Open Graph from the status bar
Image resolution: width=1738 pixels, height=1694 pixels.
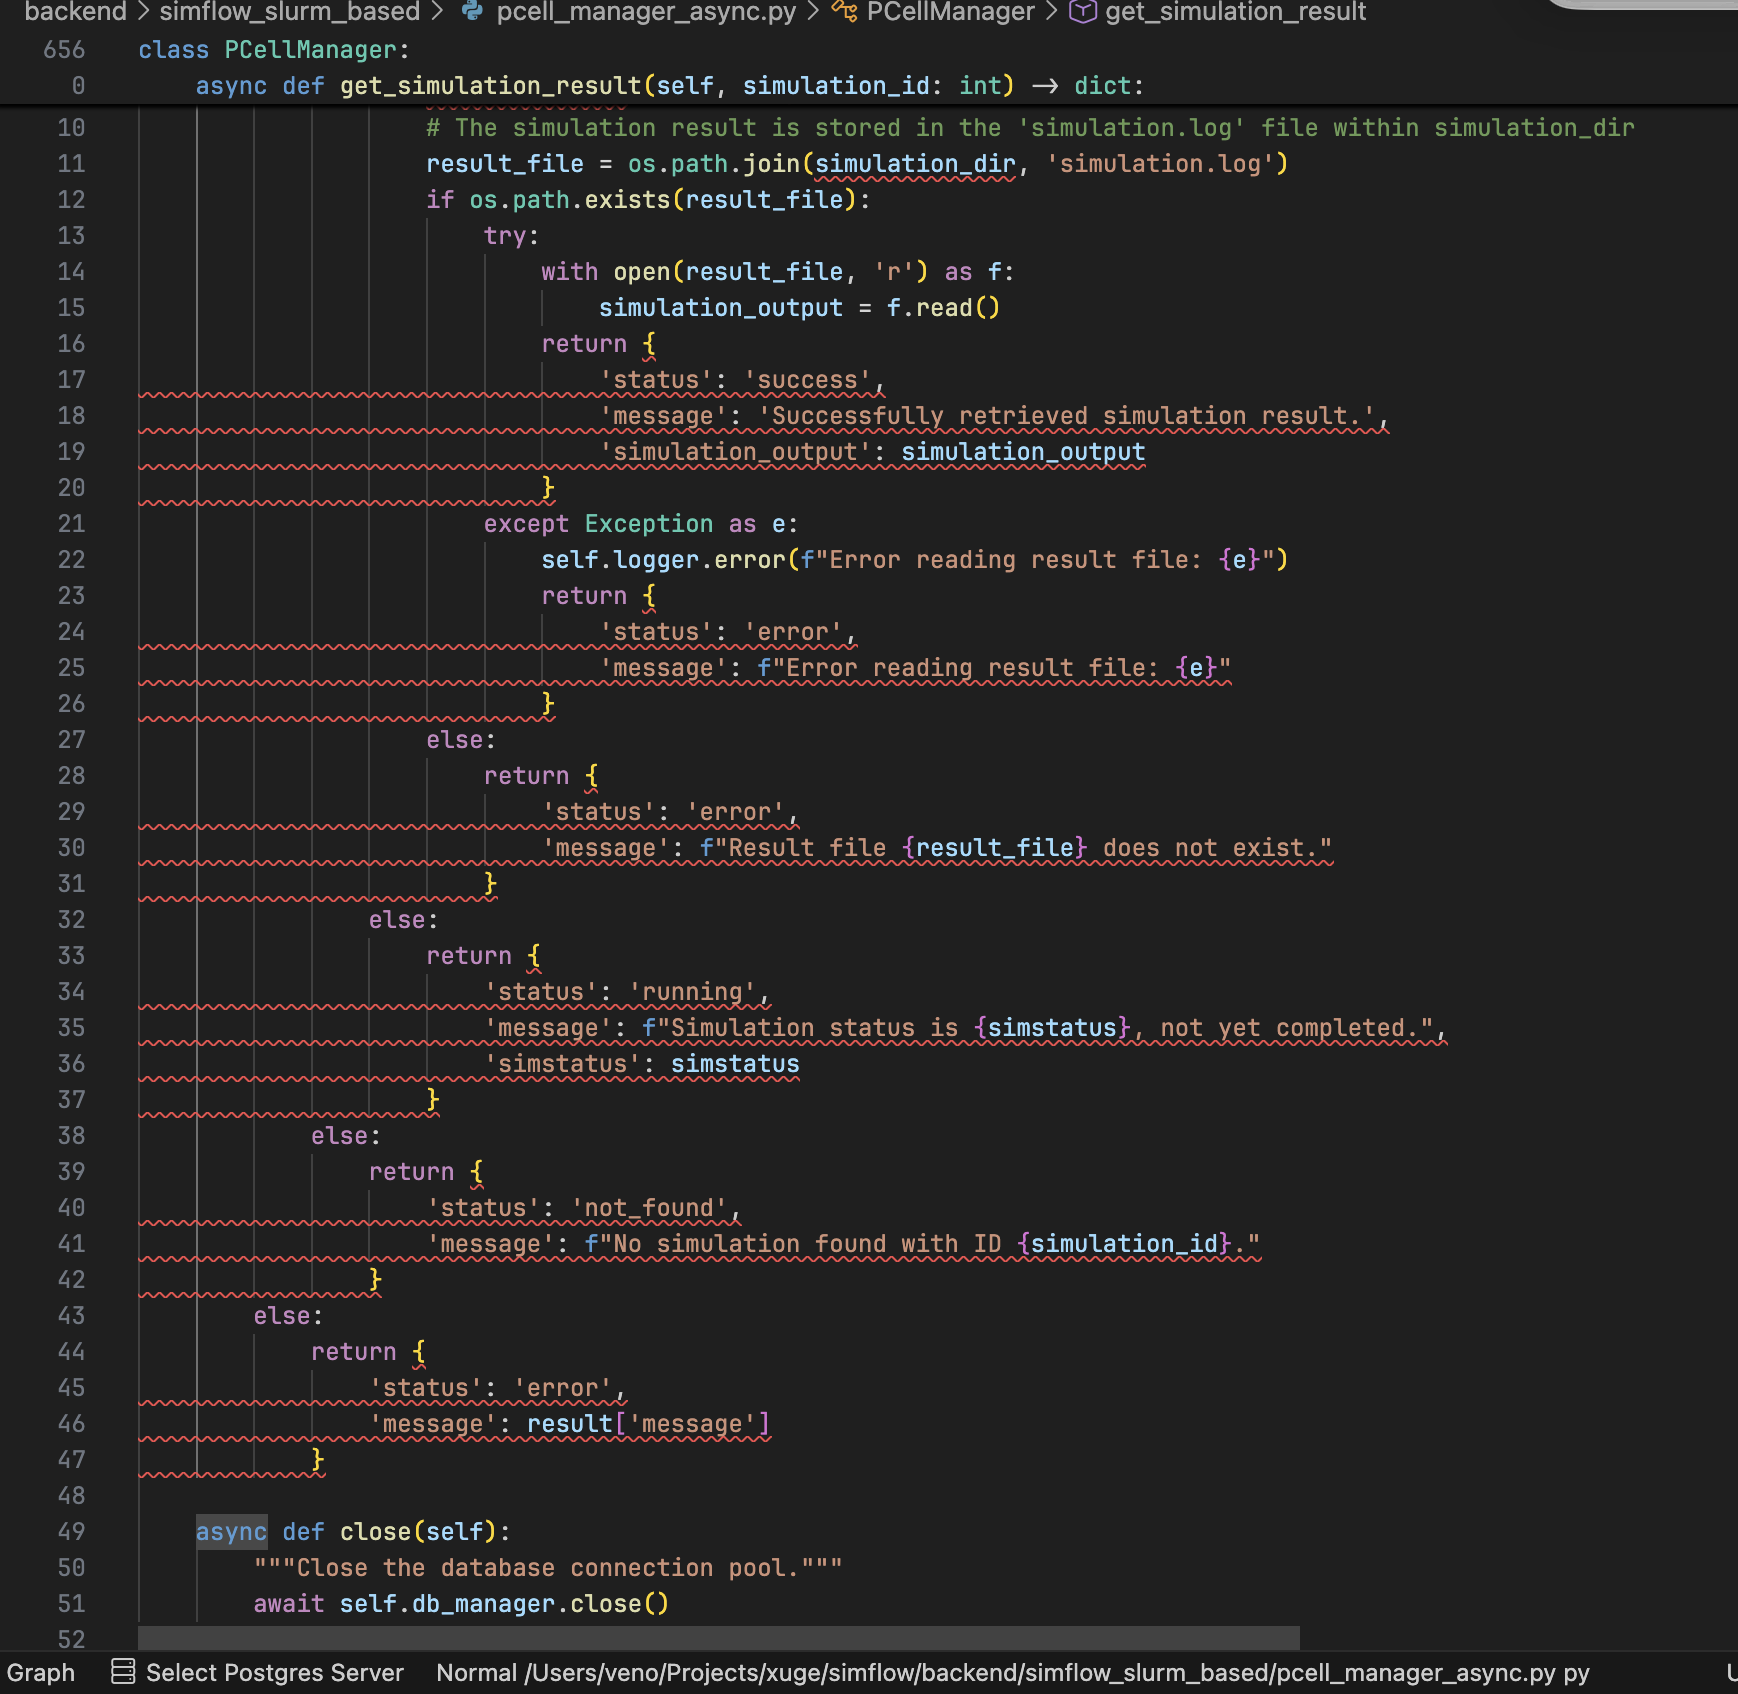coord(40,1672)
